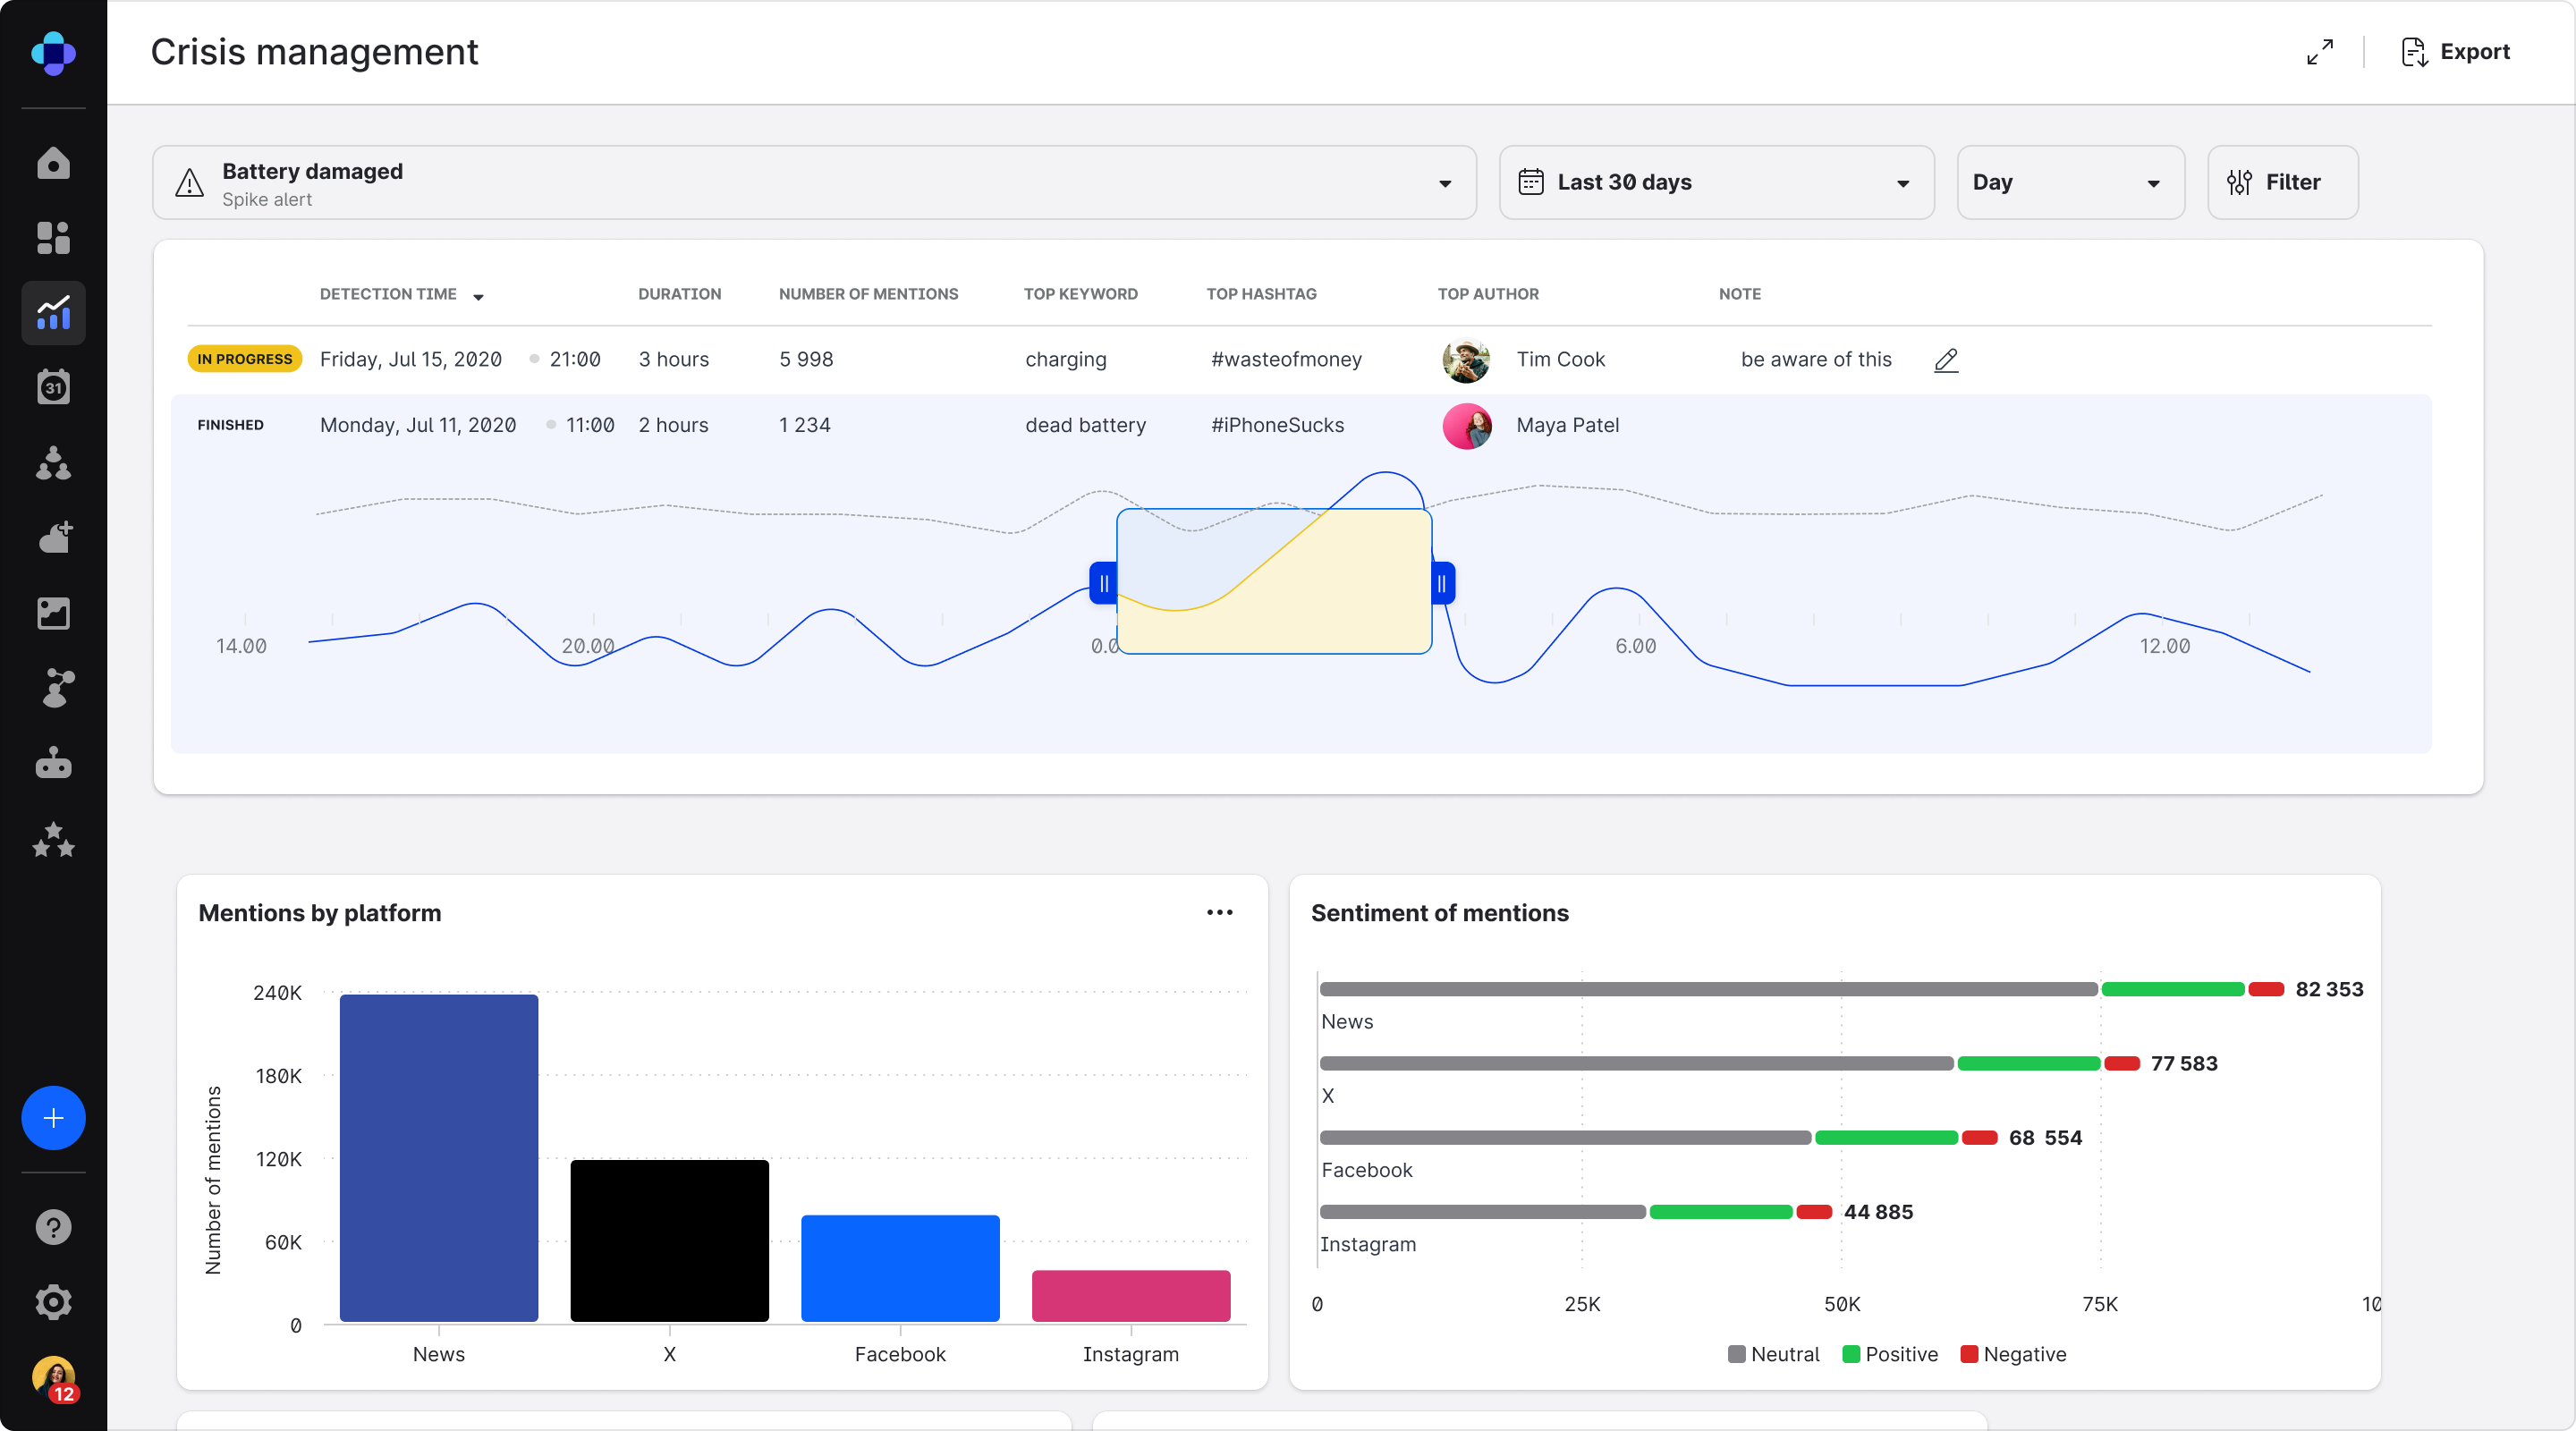Open the dashboard grid icon in sidebar

pyautogui.click(x=53, y=238)
